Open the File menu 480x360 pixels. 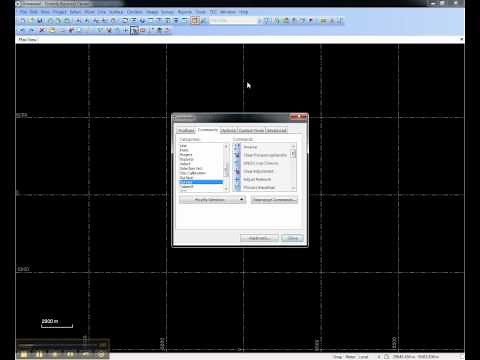(23, 12)
